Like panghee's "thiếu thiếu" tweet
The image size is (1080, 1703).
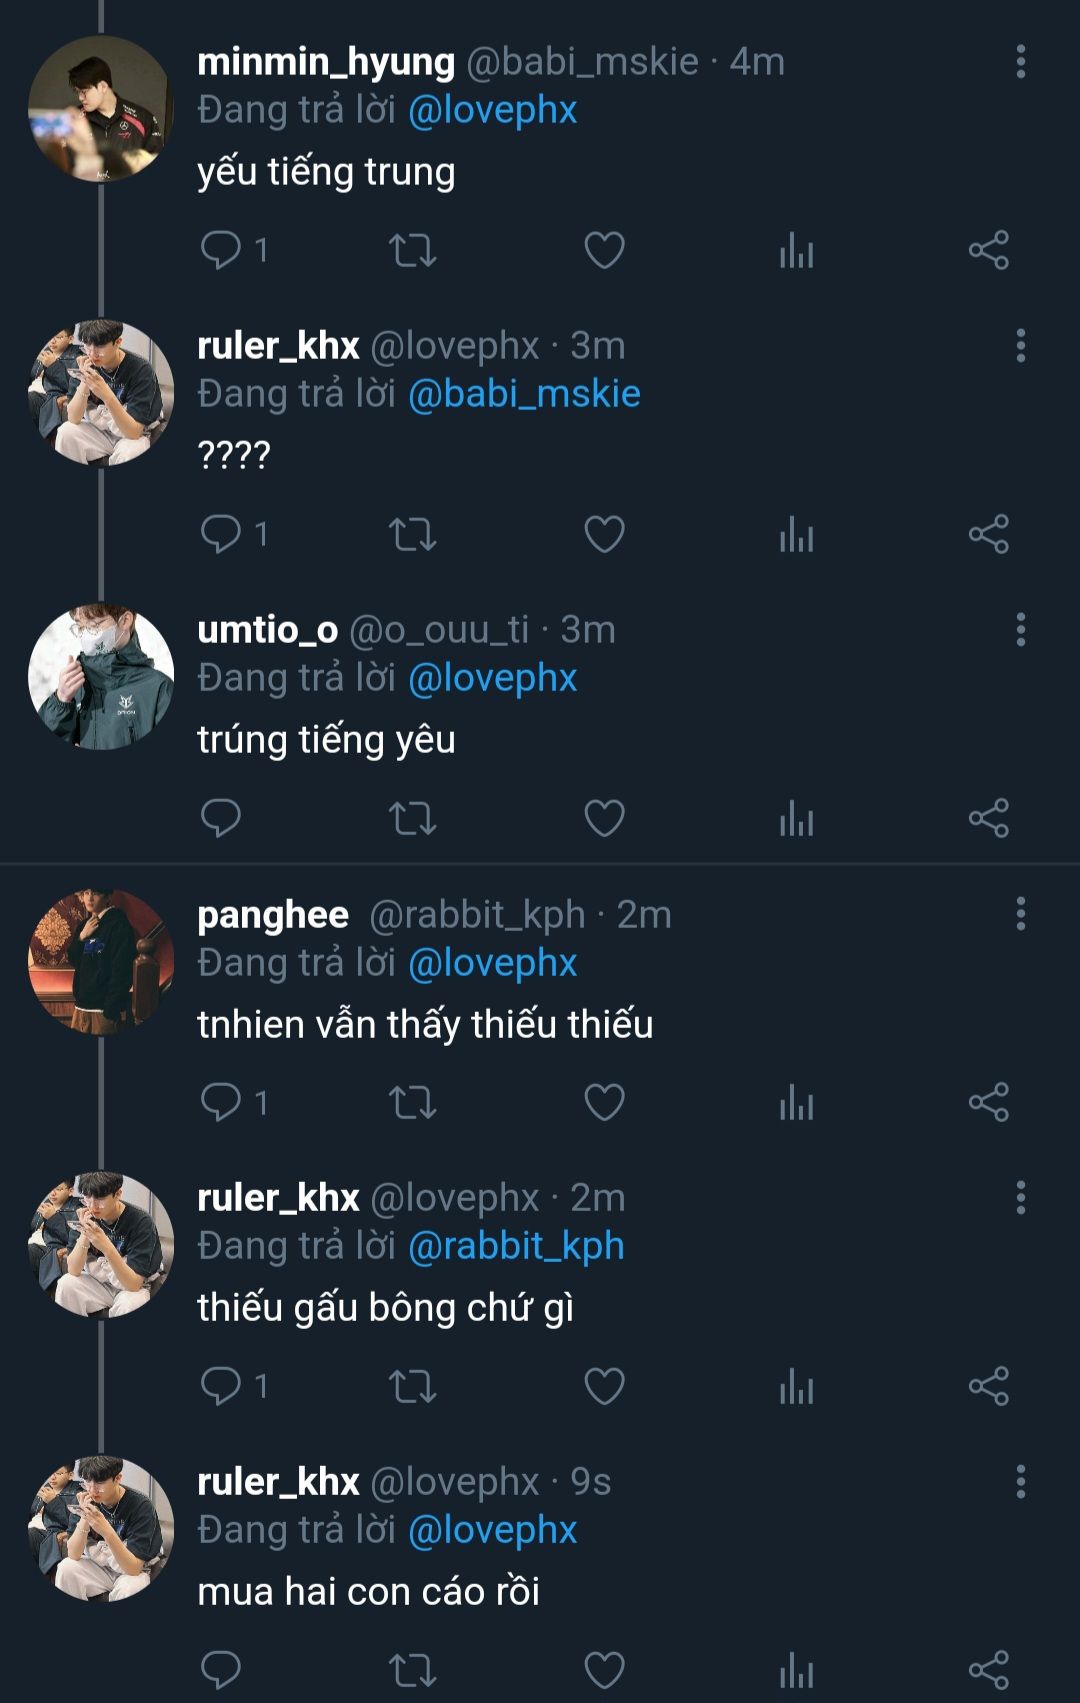pyautogui.click(x=604, y=1102)
